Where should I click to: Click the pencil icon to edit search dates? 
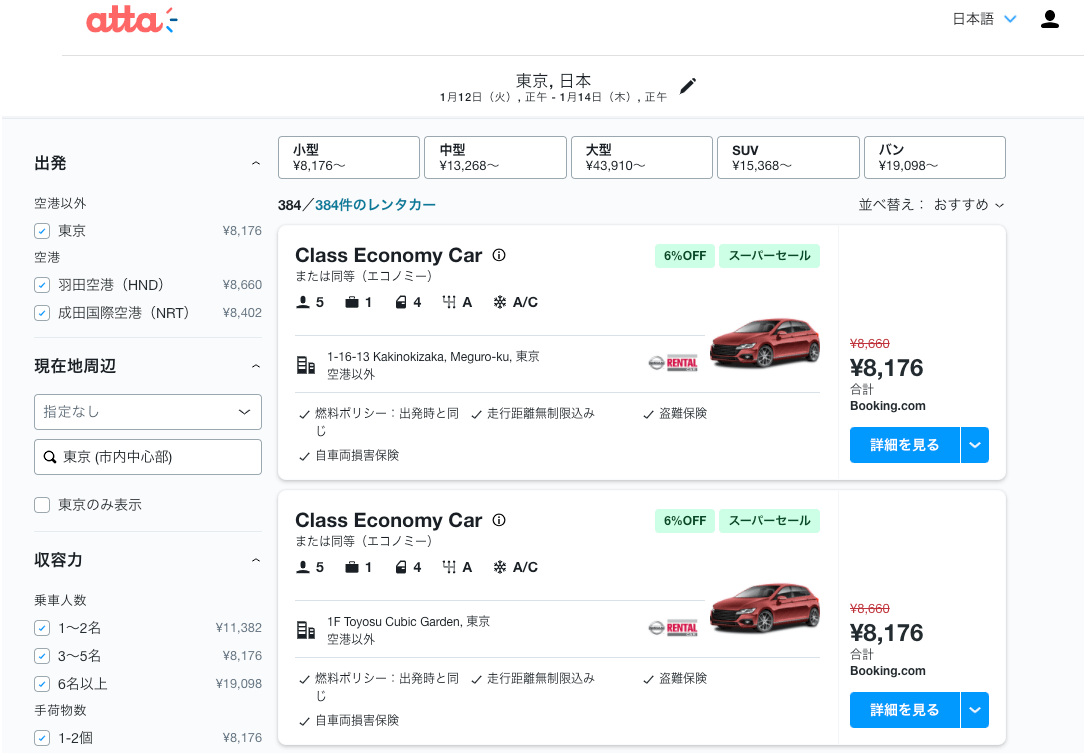(687, 87)
